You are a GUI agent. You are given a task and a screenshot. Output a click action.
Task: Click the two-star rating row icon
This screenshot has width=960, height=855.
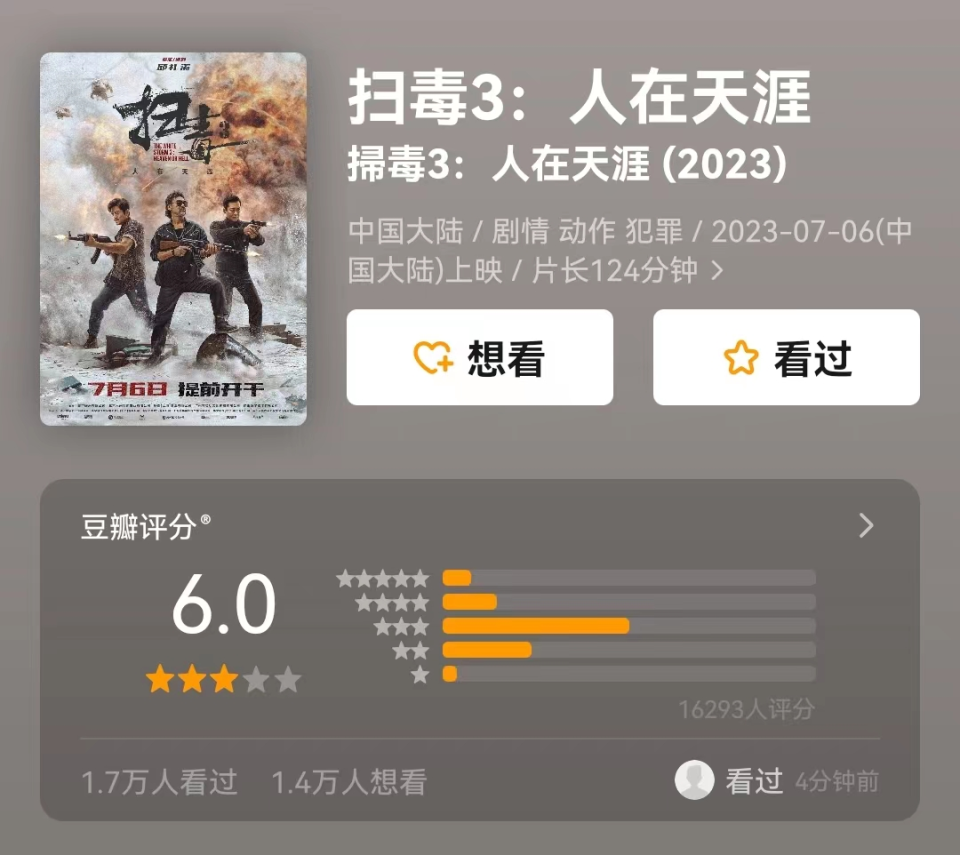(411, 650)
